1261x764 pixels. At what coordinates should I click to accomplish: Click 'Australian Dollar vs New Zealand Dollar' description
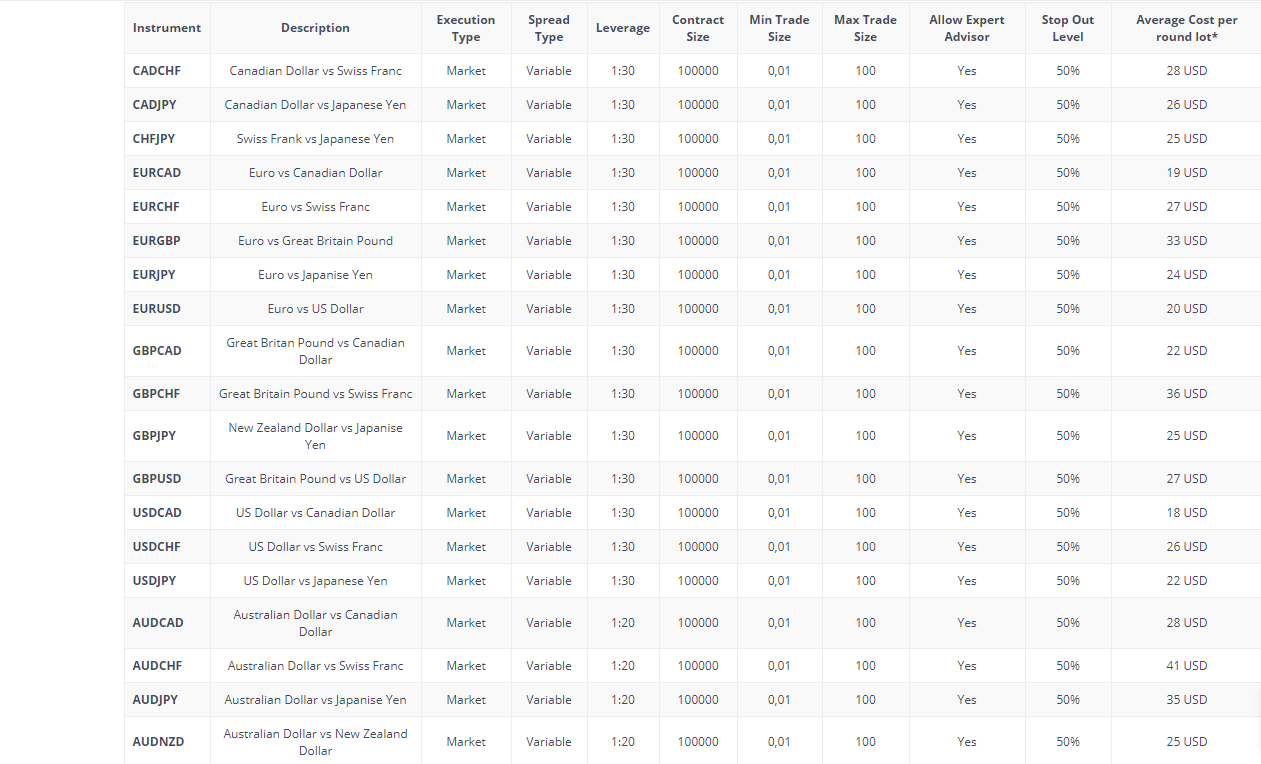click(x=316, y=742)
